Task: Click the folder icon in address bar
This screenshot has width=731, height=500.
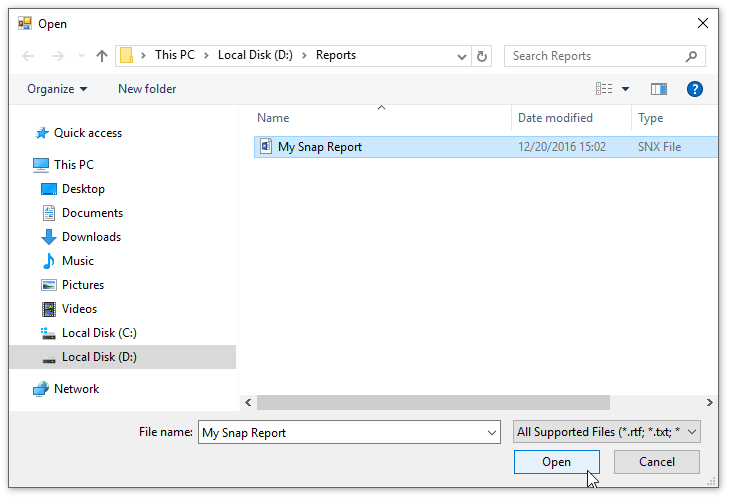Action: coord(126,55)
